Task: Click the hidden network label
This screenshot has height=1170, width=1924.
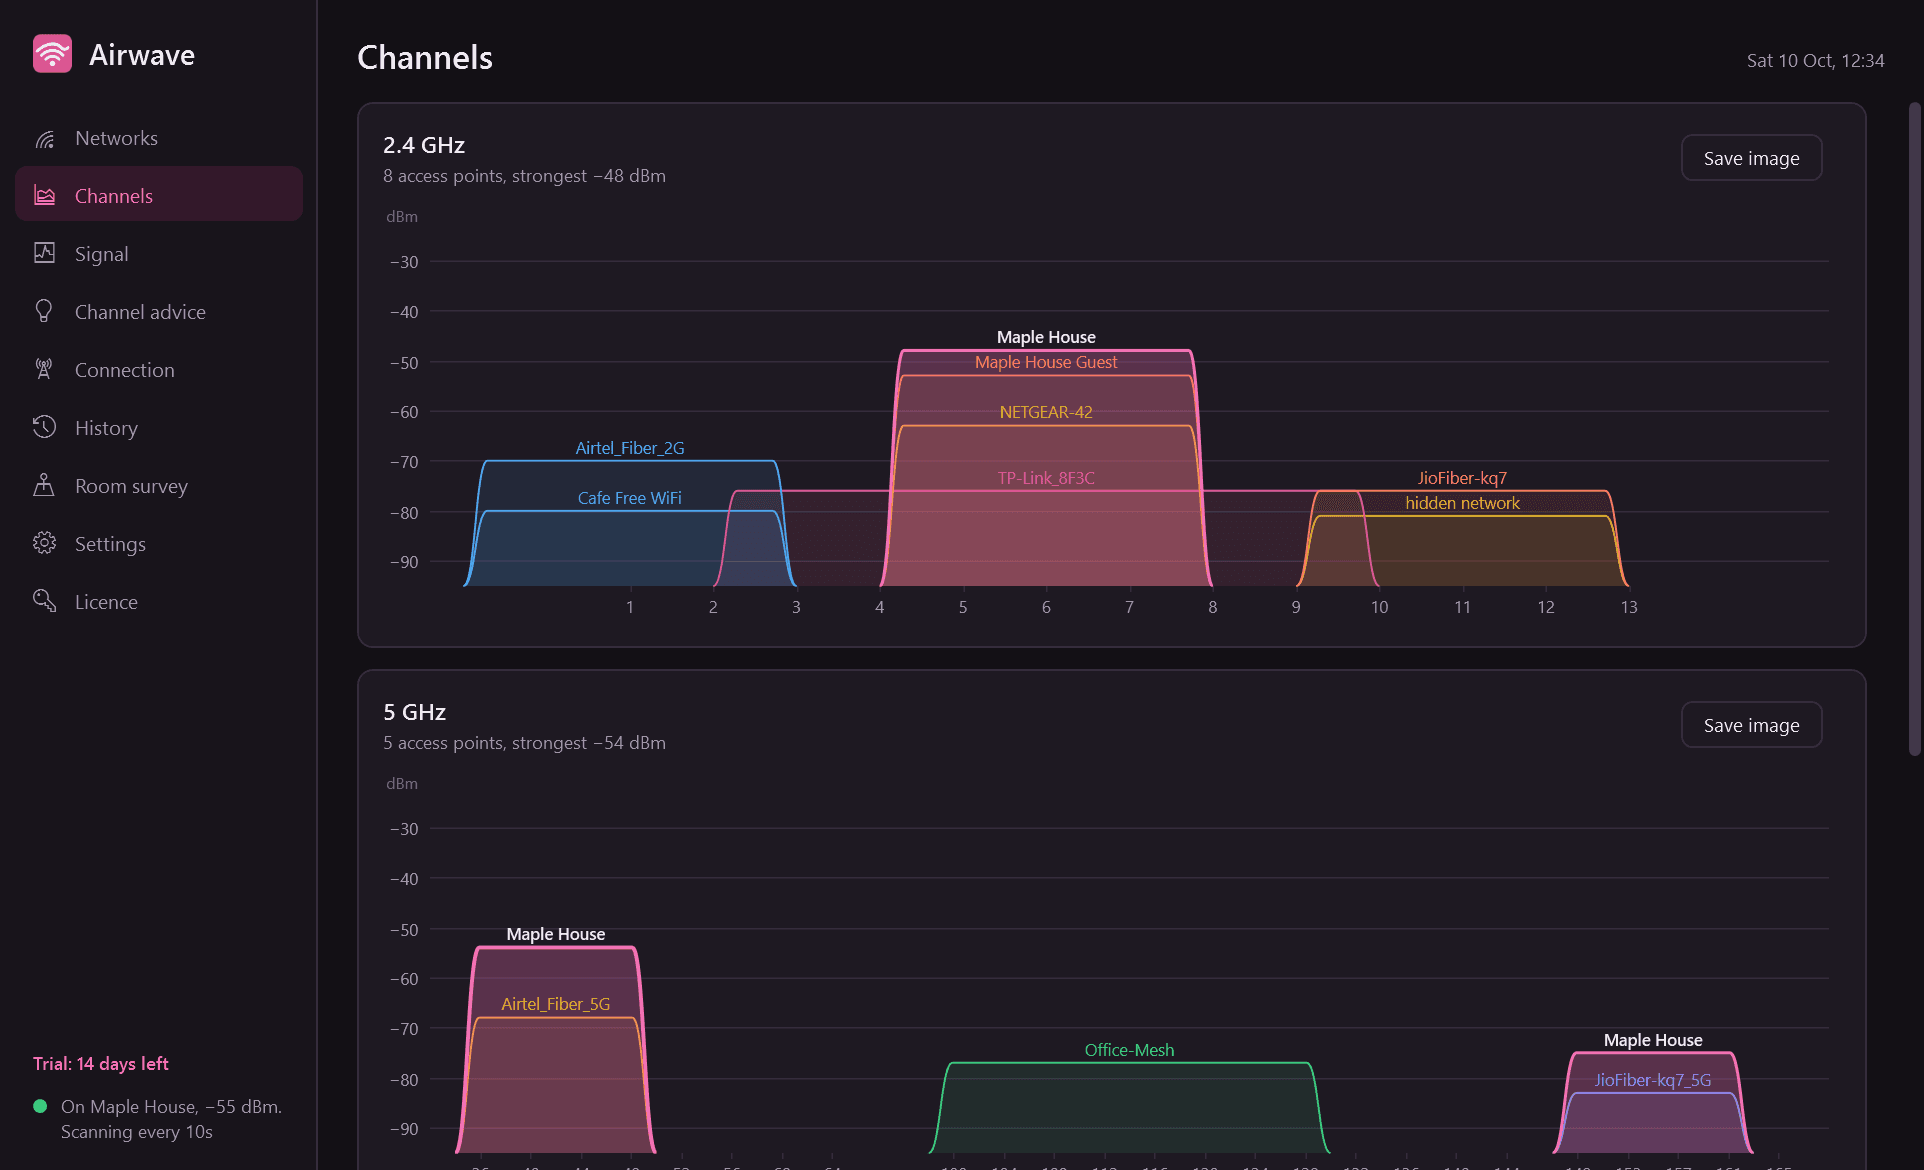Action: click(1462, 503)
